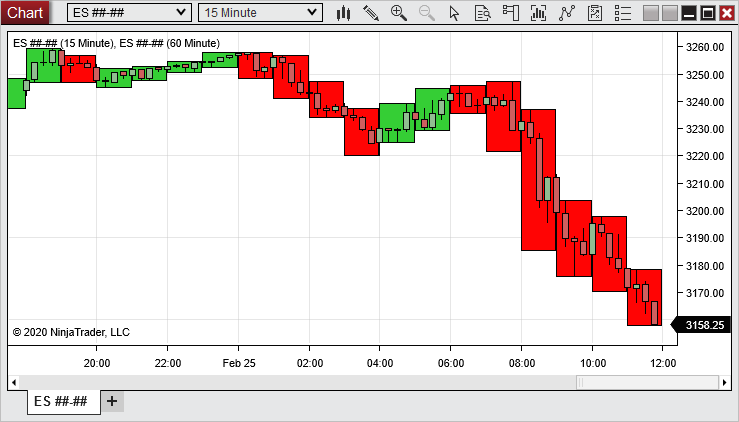Open the Chart Trader icon
739x422 pixels.
pyautogui.click(x=511, y=13)
